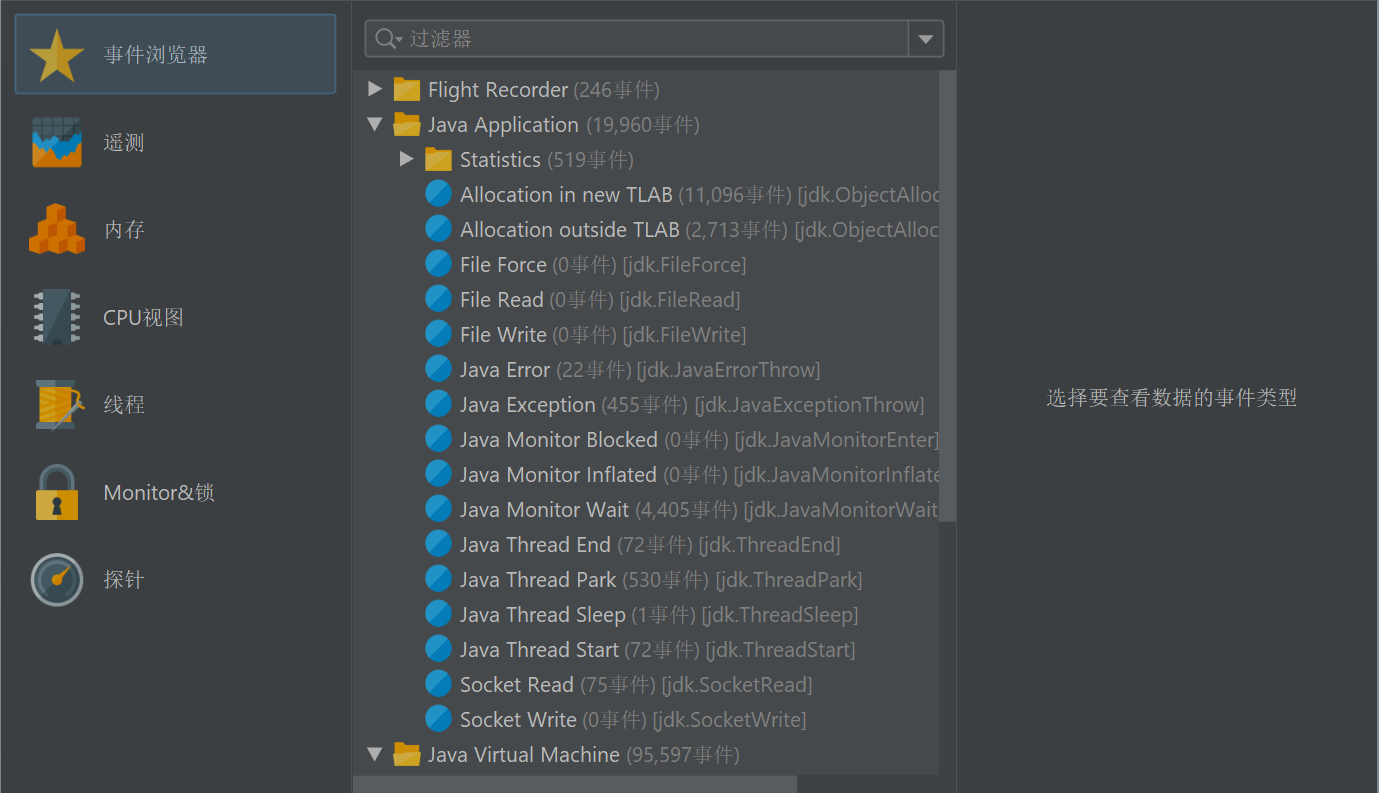Expand the Flight Recorder folder

[375, 89]
